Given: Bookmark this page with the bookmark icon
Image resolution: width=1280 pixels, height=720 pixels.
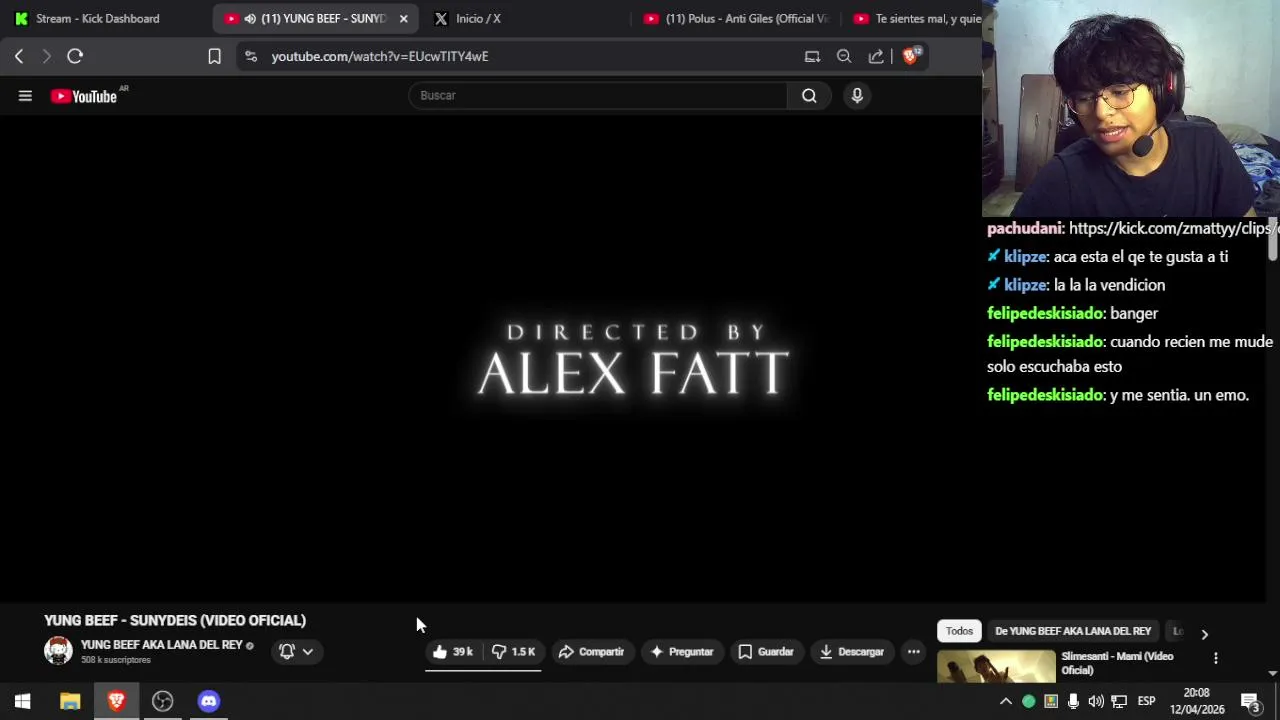Looking at the screenshot, I should pyautogui.click(x=214, y=57).
